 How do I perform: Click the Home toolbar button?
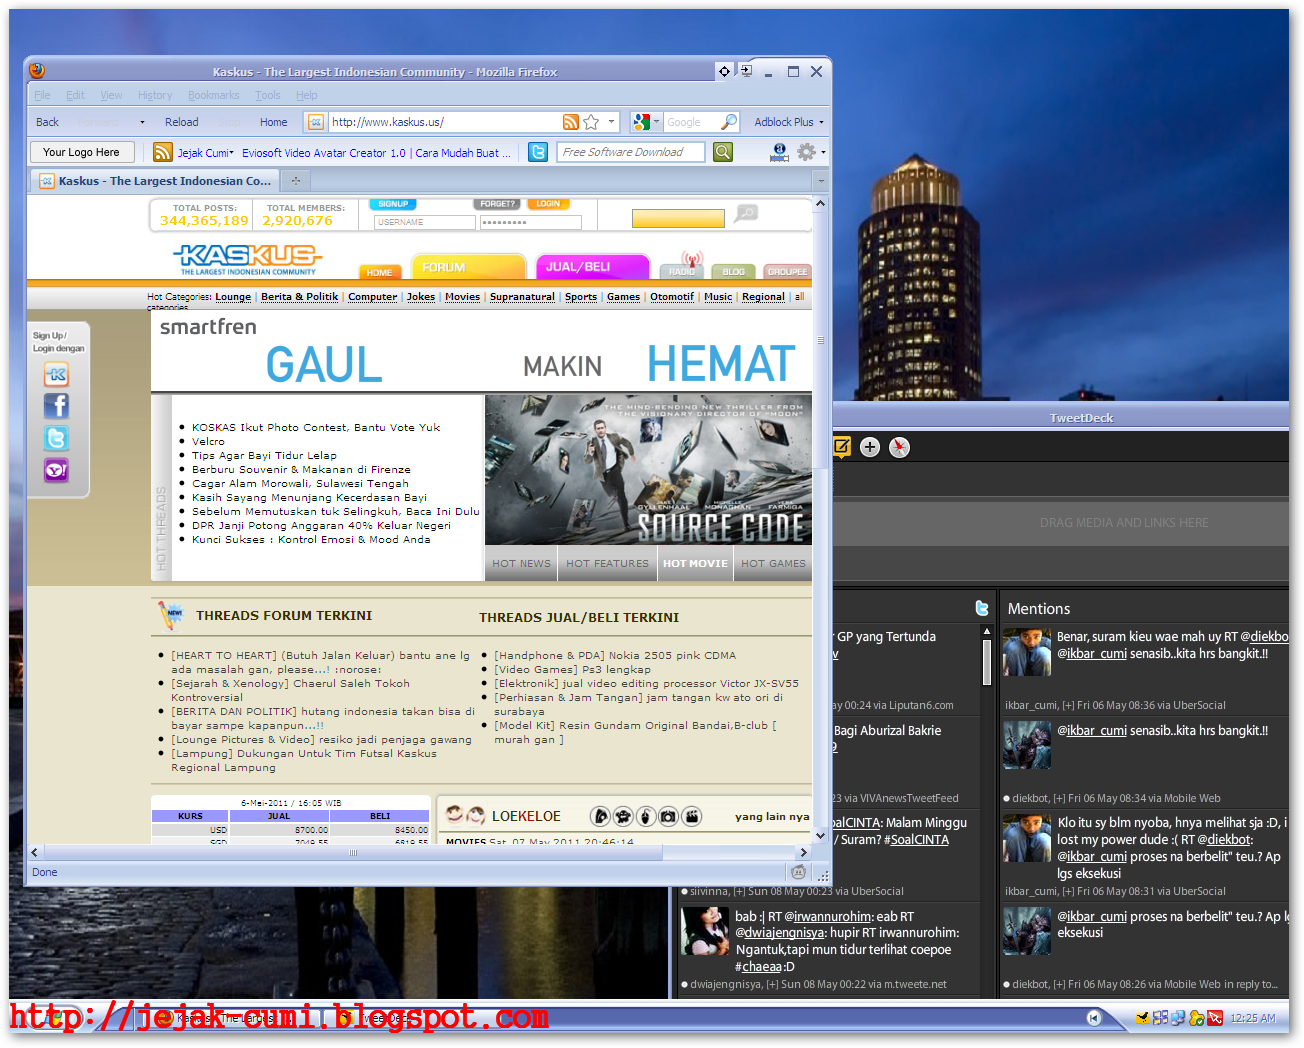[x=273, y=122]
